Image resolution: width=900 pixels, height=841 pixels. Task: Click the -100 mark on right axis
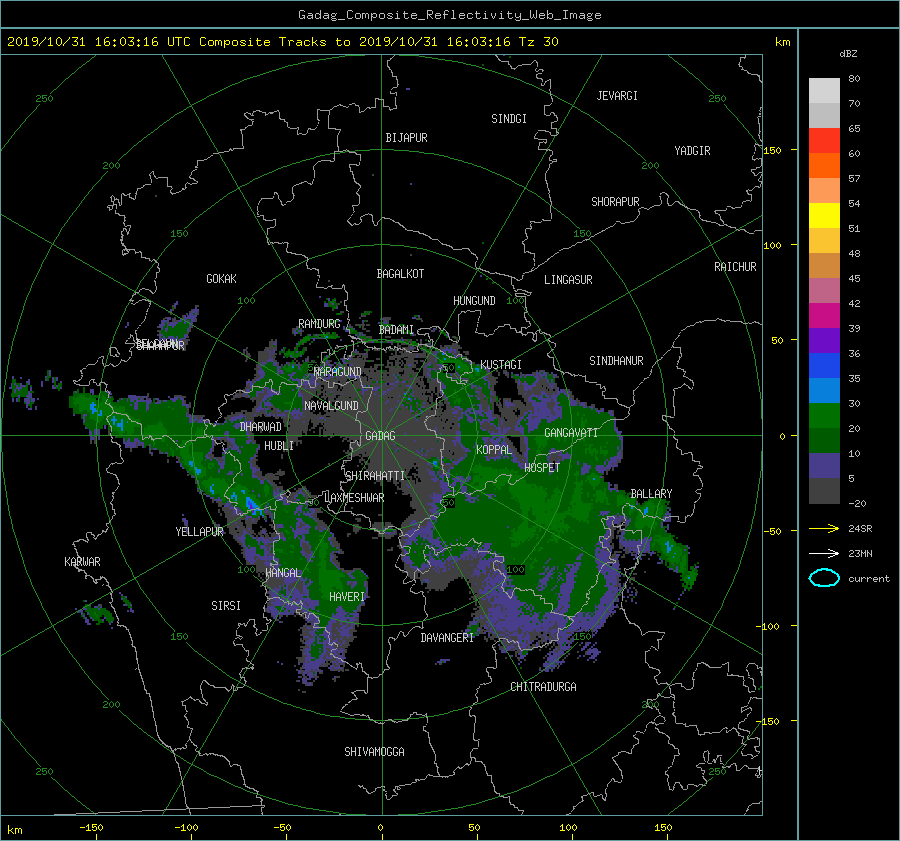pyautogui.click(x=770, y=626)
